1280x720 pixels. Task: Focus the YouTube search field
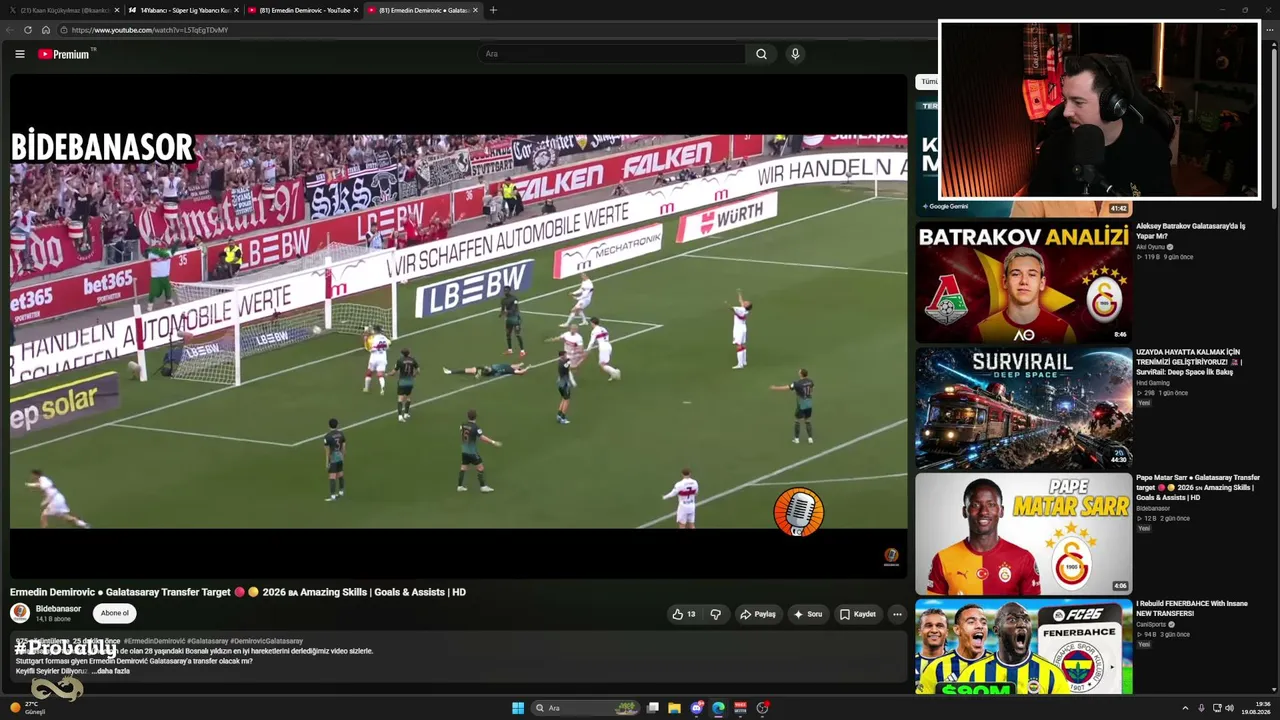click(612, 54)
